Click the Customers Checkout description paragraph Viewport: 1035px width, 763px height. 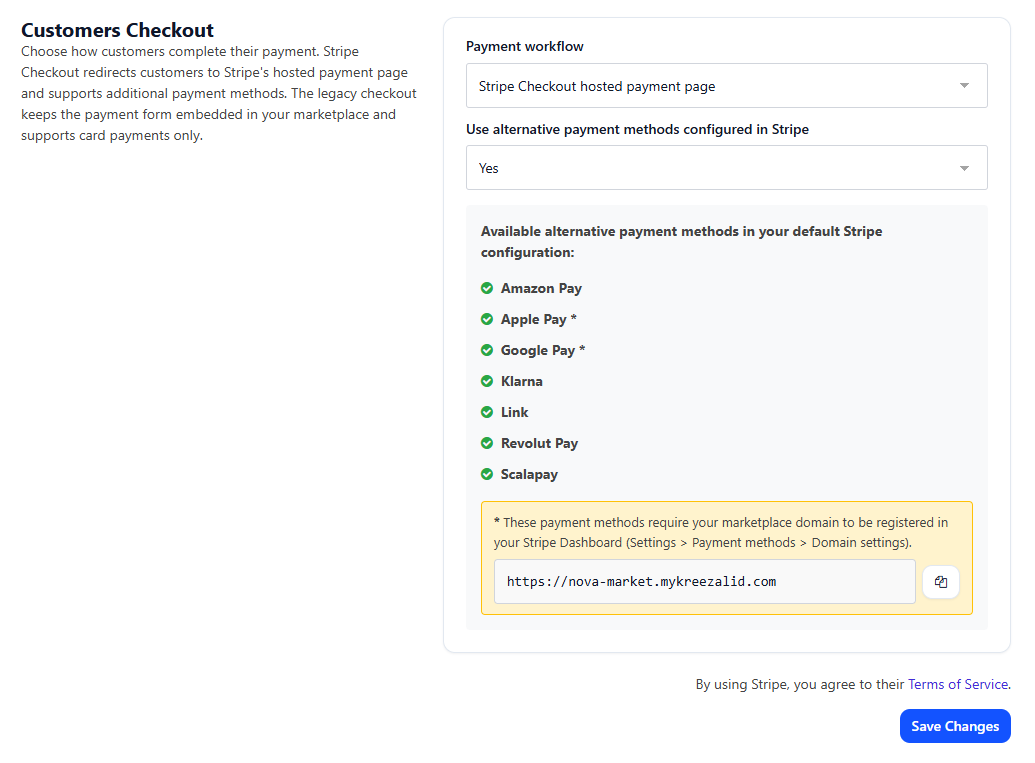[x=218, y=93]
